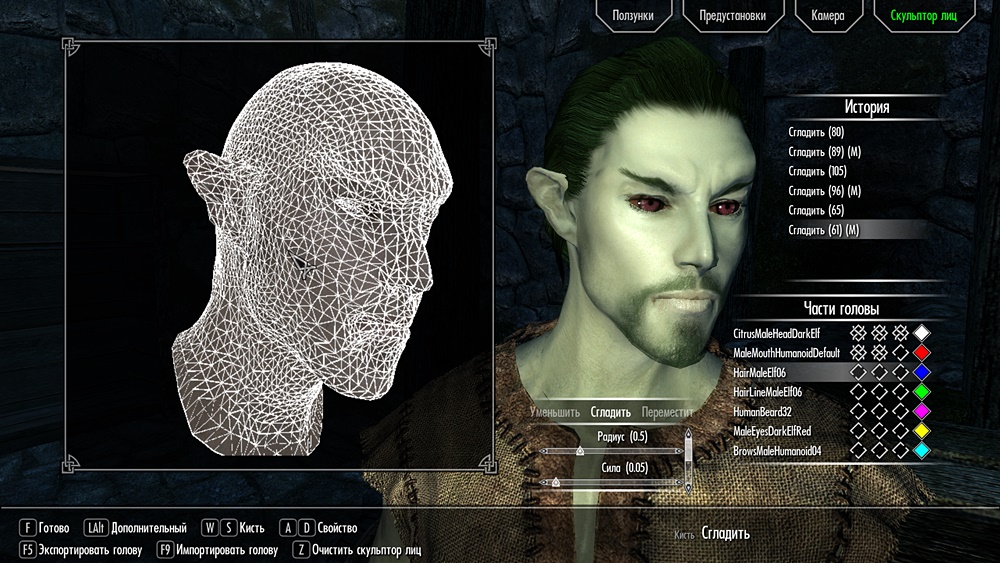This screenshot has height=563, width=1000.
Task: Select the MaleEyesDarkElfRed head part
Action: 772,431
